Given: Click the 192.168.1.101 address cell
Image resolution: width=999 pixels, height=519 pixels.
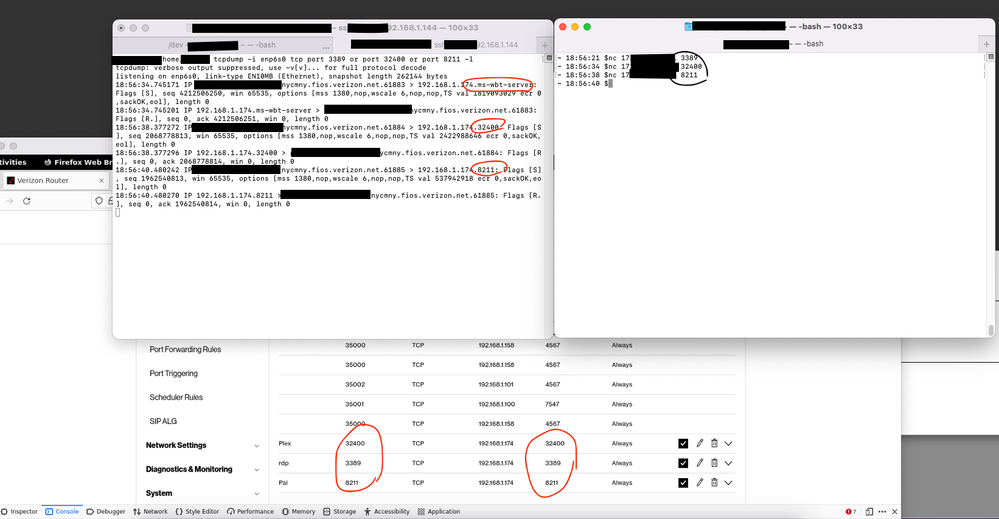Looking at the screenshot, I should click(x=496, y=385).
